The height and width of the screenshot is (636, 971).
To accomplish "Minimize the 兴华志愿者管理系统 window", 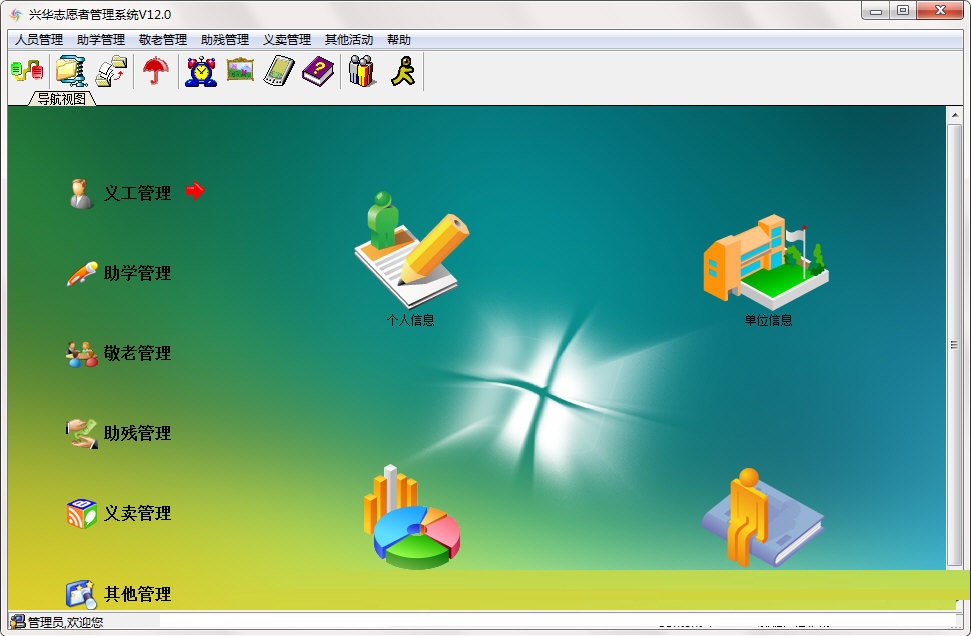I will click(876, 11).
